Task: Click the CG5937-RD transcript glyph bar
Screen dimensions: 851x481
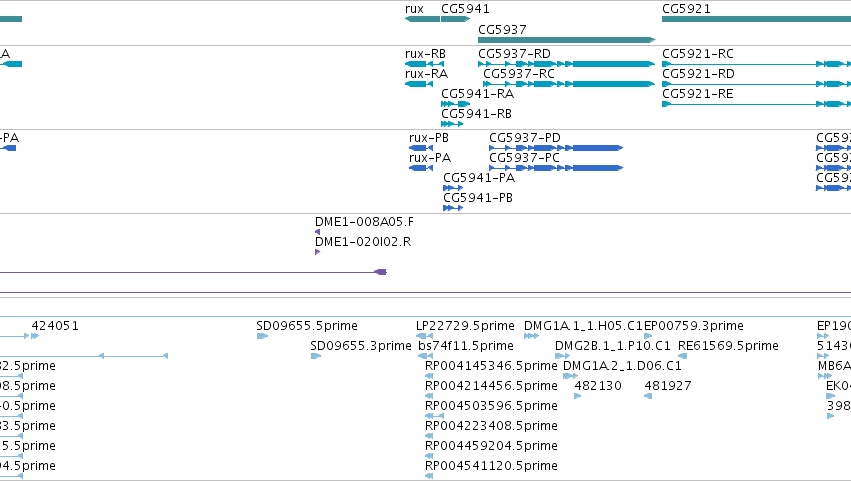Action: [x=567, y=64]
